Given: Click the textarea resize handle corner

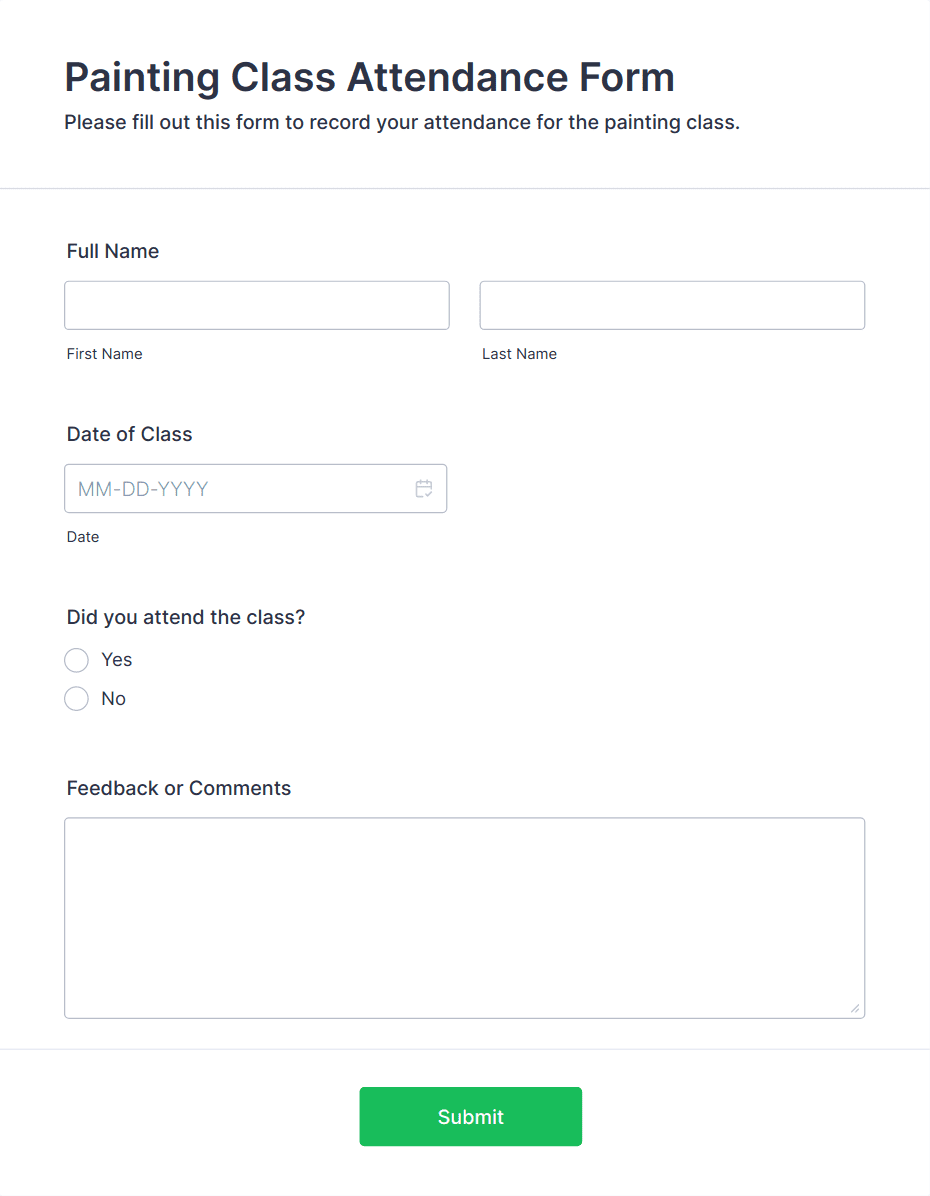Looking at the screenshot, I should click(x=855, y=1008).
